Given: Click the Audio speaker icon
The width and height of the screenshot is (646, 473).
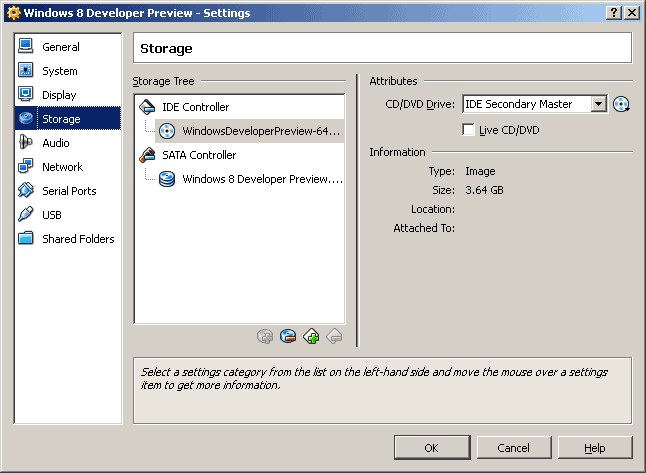Looking at the screenshot, I should coord(26,142).
